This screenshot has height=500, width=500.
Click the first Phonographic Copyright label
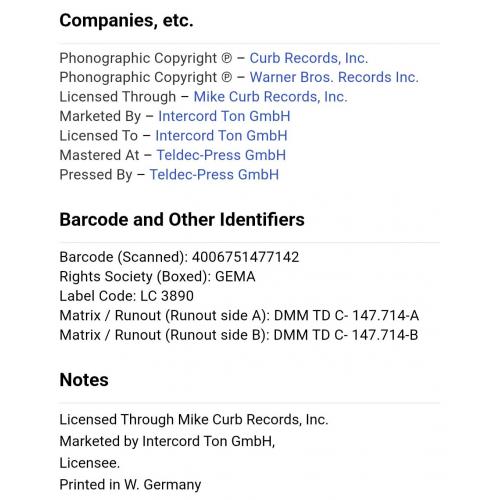(146, 58)
